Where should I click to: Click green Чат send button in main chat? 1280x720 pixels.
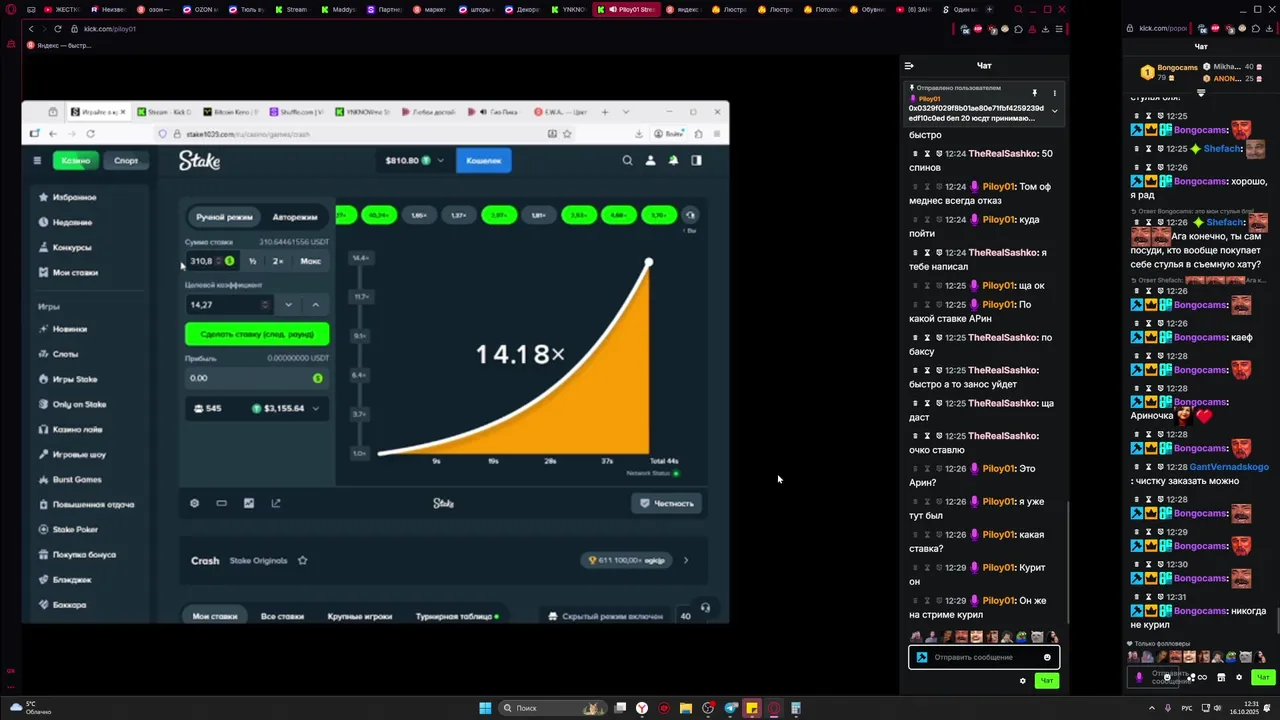click(1046, 681)
